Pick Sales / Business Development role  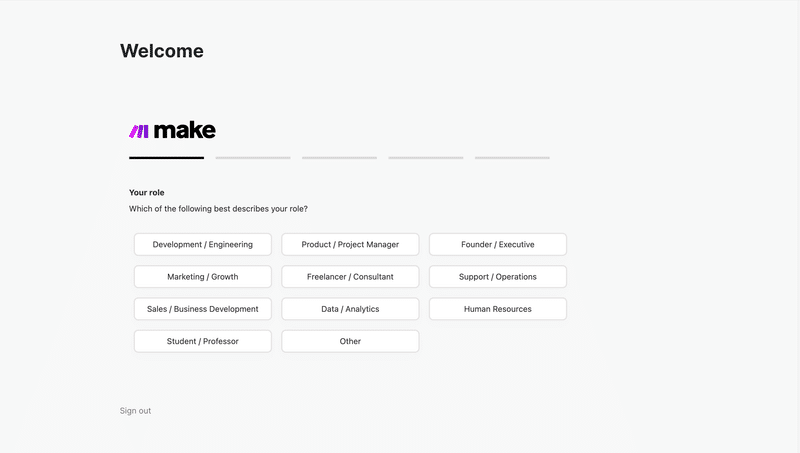coord(203,309)
